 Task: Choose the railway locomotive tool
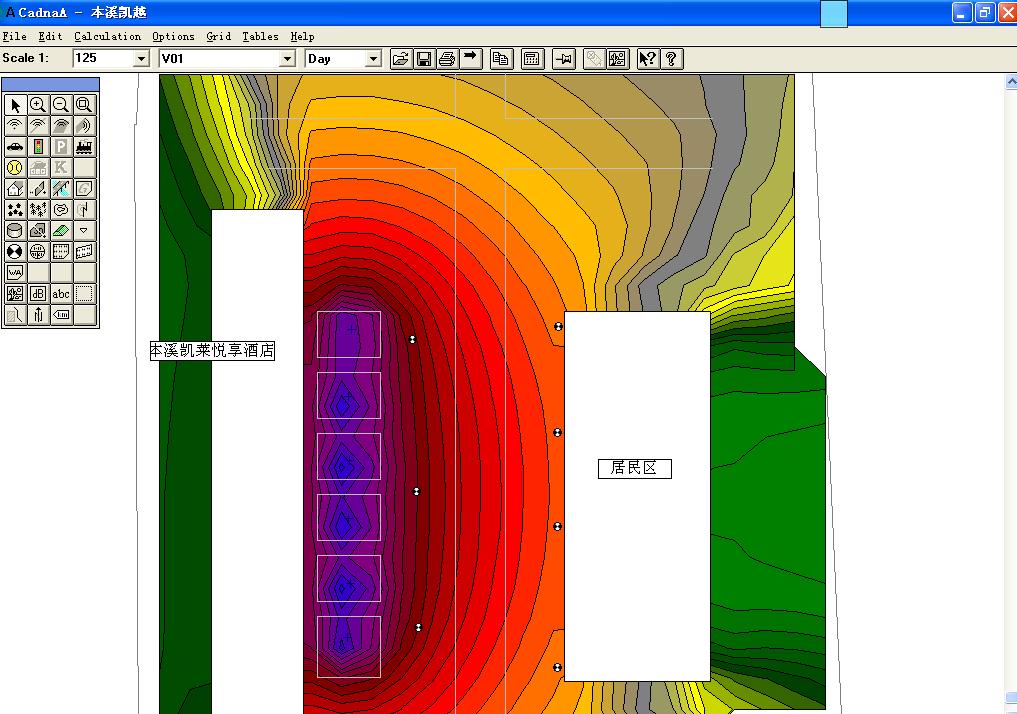84,147
